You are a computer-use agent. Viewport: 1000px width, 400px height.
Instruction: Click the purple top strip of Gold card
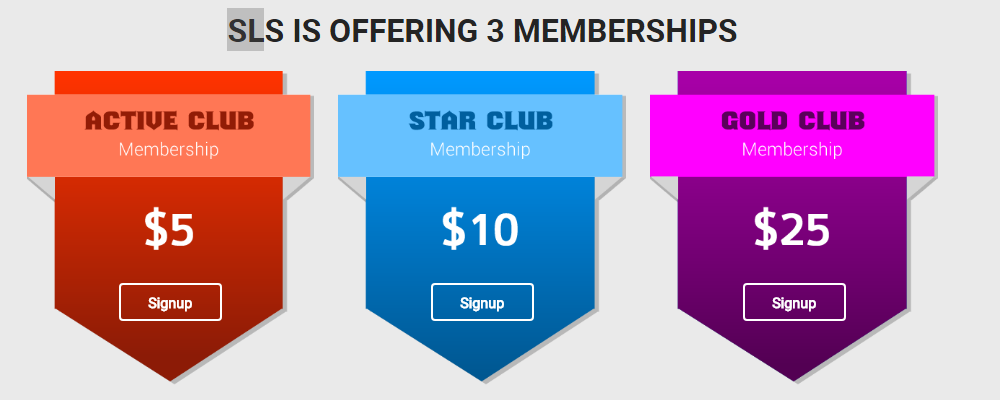792,82
